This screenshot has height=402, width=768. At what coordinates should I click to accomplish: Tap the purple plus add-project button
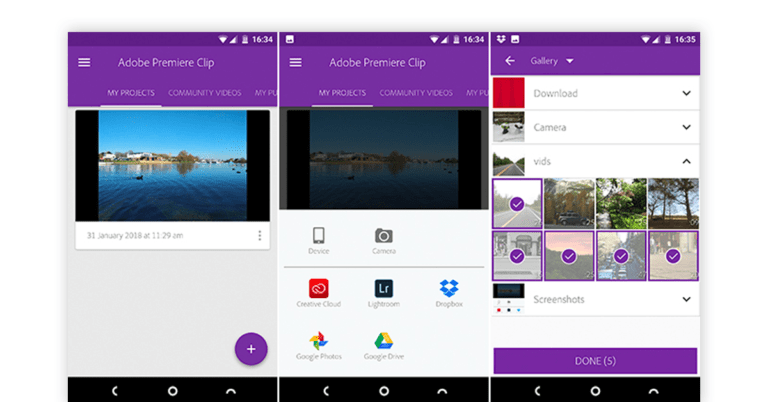point(251,349)
